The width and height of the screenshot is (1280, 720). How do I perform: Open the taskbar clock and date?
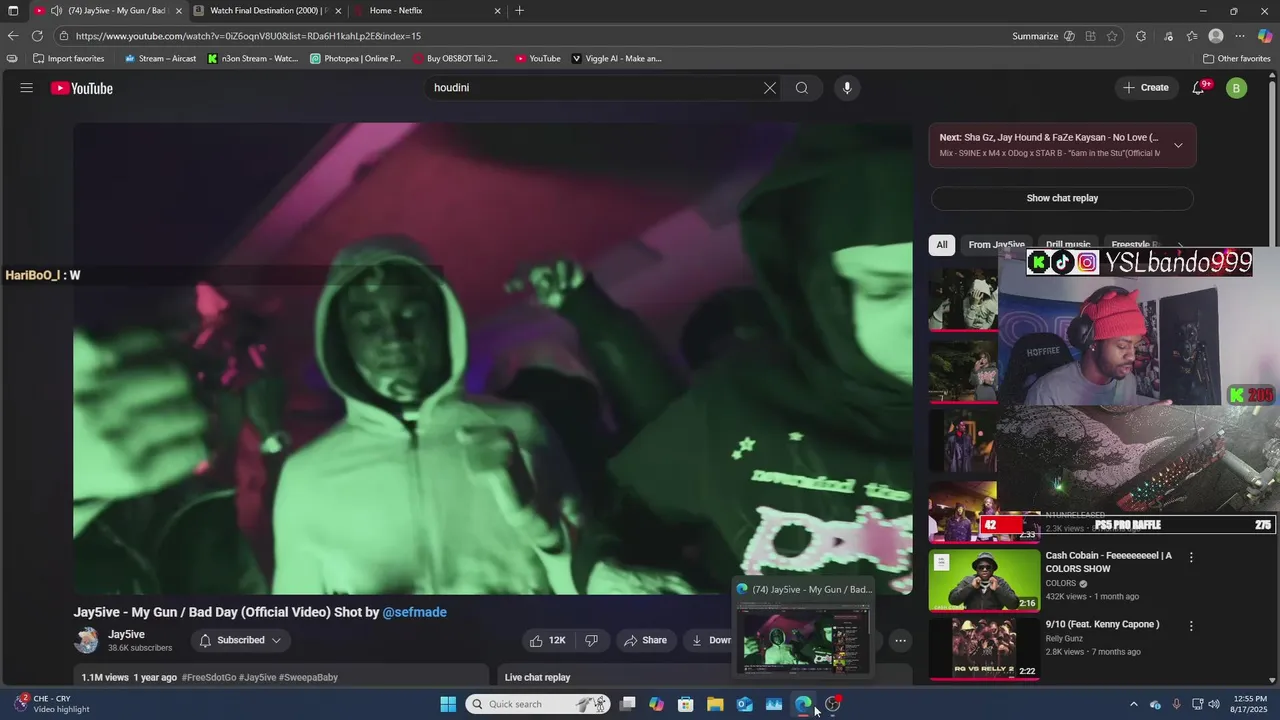tap(1250, 704)
